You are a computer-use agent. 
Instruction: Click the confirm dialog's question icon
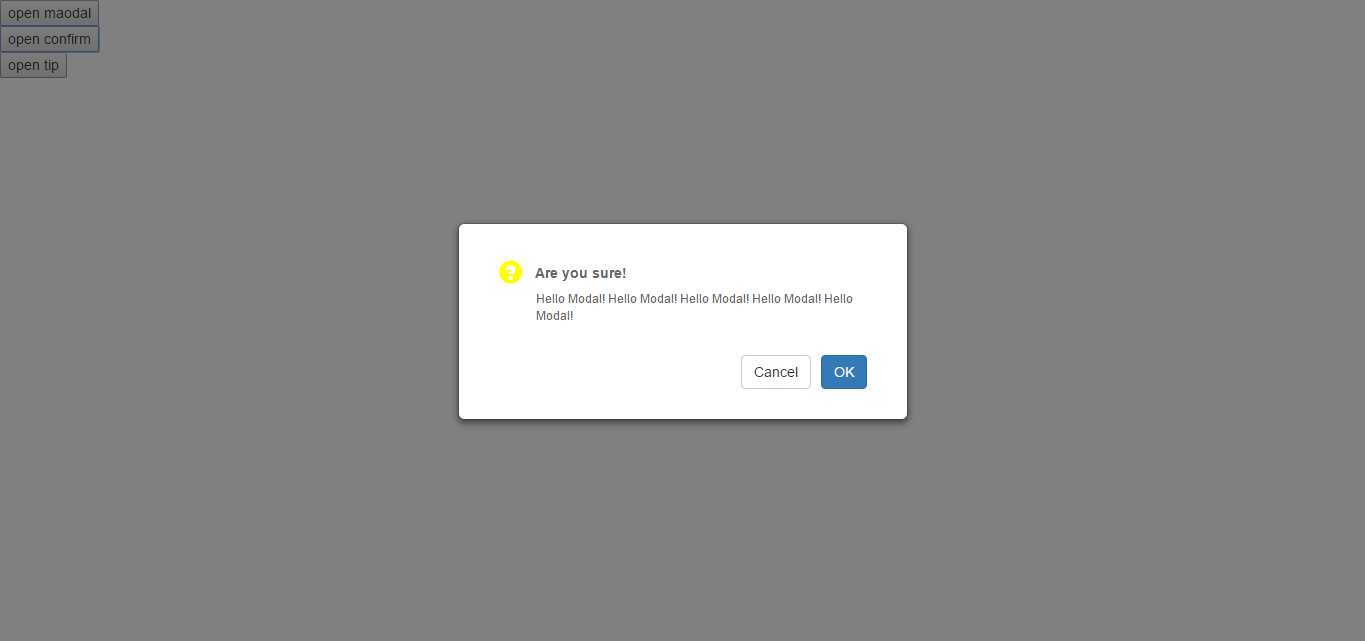point(510,272)
